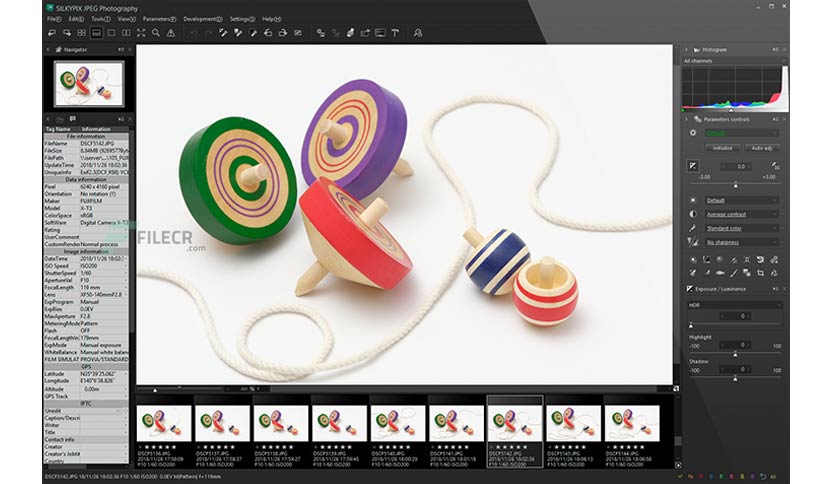Click the brush tool icon in subcontrols

point(734,273)
